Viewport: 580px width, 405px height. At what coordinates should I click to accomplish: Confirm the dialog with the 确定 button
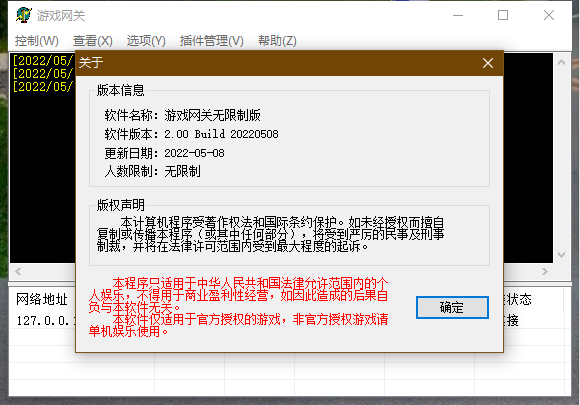(x=452, y=307)
